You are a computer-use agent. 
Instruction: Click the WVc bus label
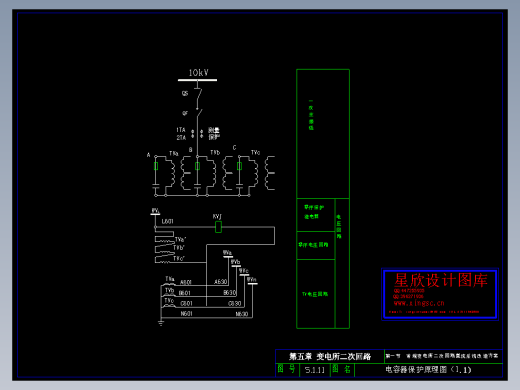244,270
